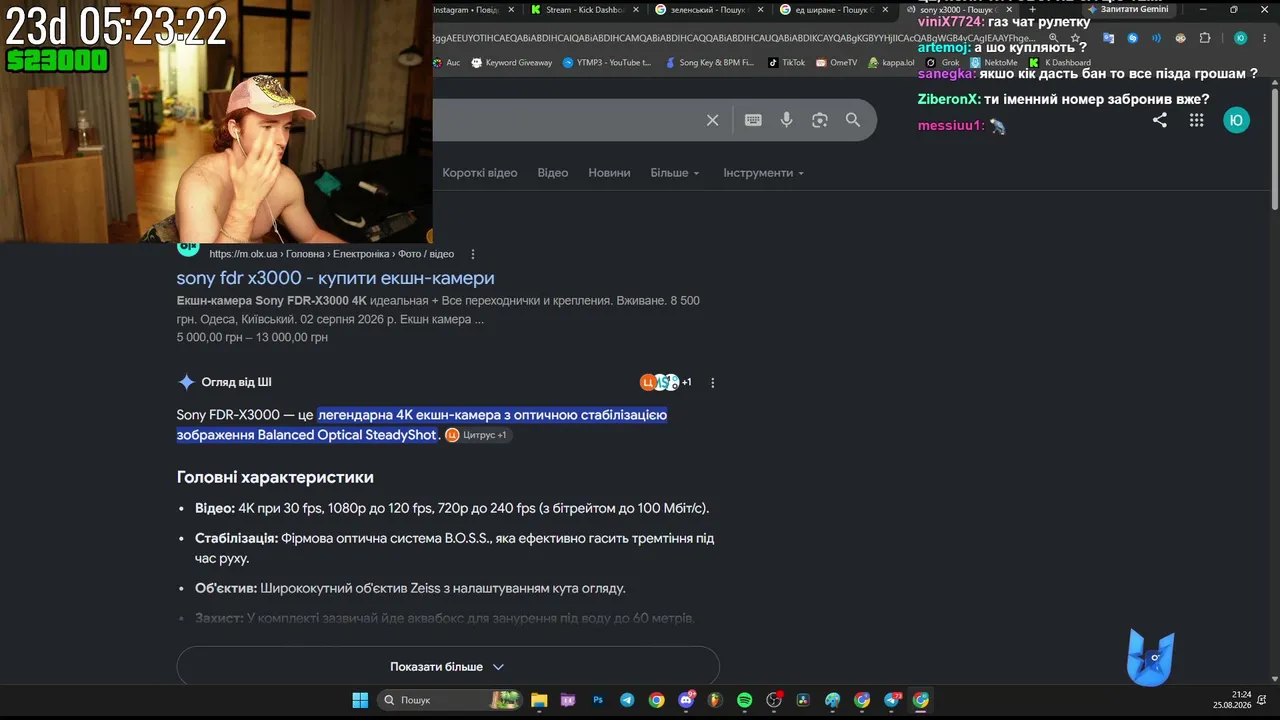Open the Google apps grid
Image resolution: width=1280 pixels, height=720 pixels.
coord(1196,120)
